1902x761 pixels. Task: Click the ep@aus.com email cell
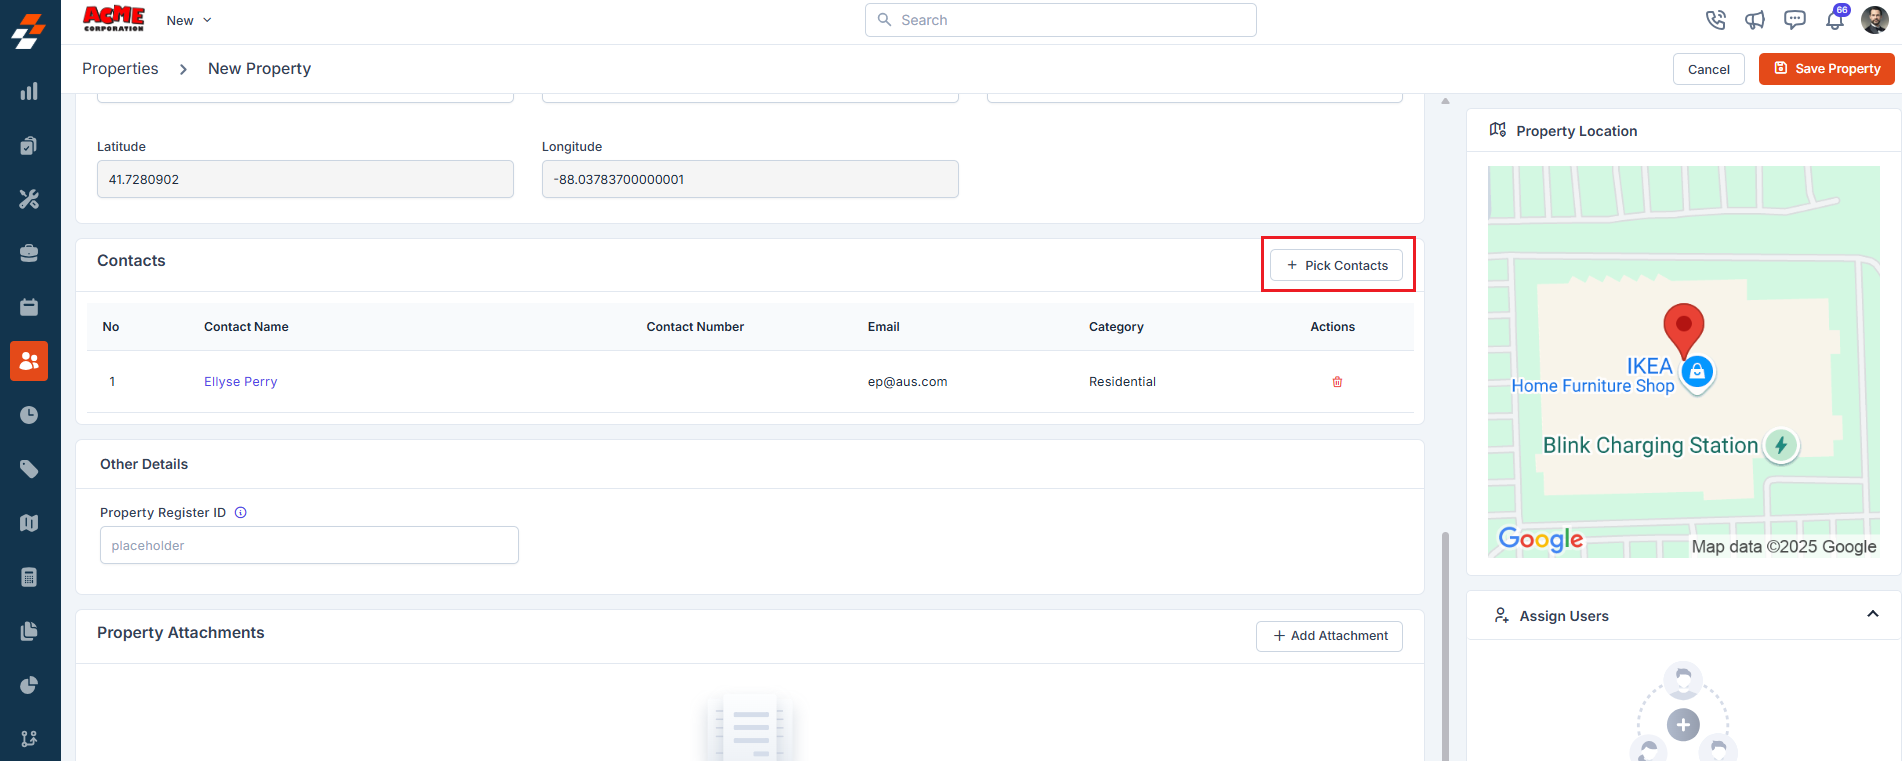pyautogui.click(x=907, y=382)
